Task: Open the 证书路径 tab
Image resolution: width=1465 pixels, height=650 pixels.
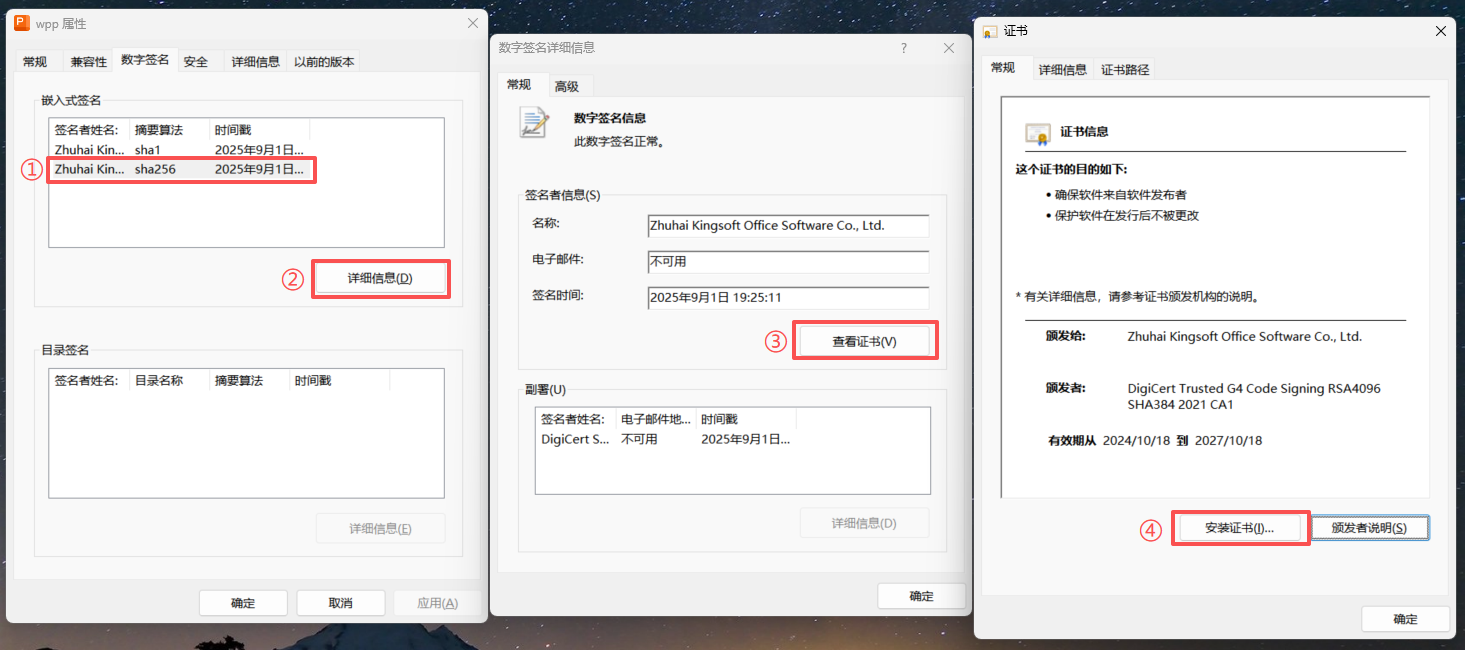Action: [1125, 70]
